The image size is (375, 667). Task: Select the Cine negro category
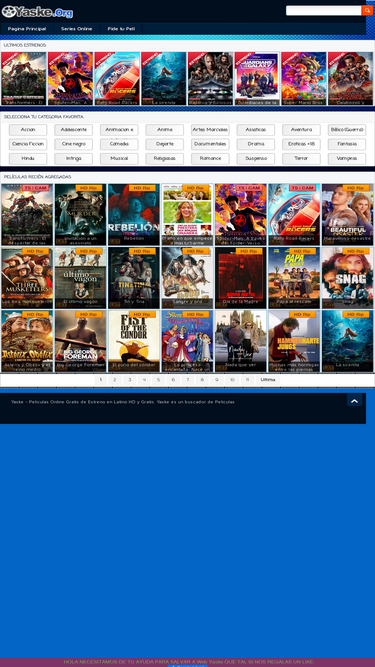(x=74, y=144)
